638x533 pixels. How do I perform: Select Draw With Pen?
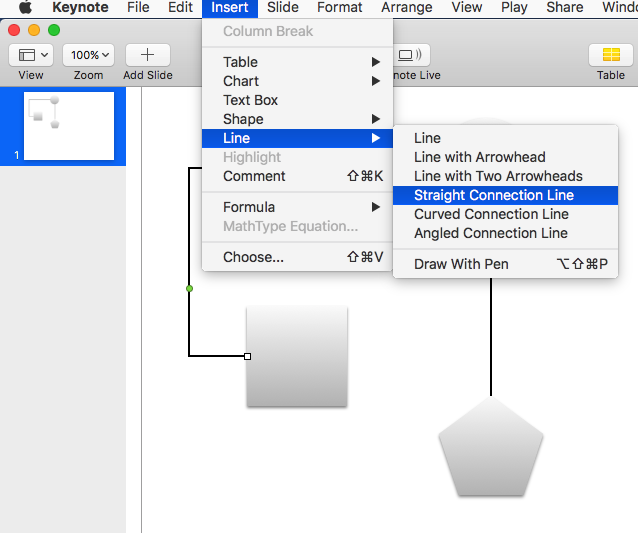click(505, 264)
